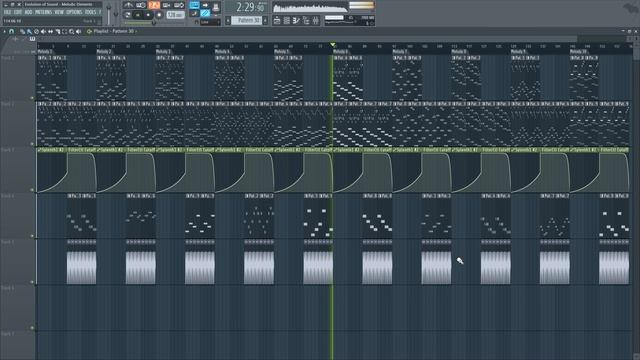Toggle the overdub blend recording icon
This screenshot has height=360, width=640.
(x=167, y=5)
